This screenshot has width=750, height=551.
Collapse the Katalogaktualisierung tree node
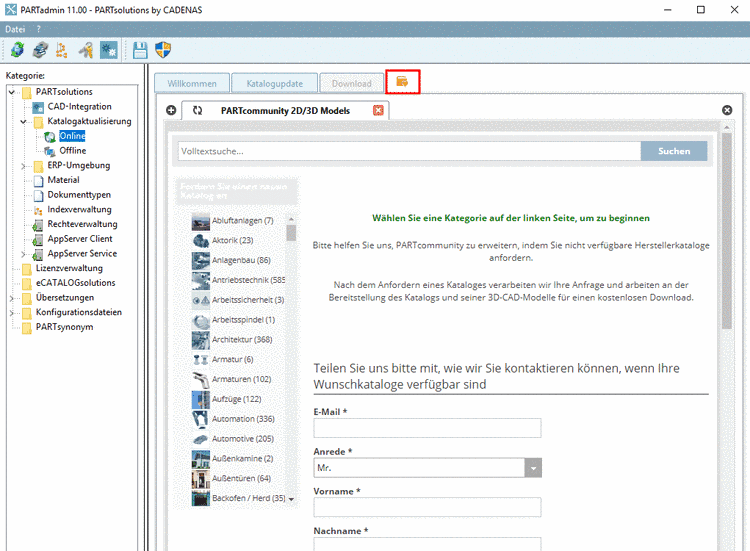(23, 121)
